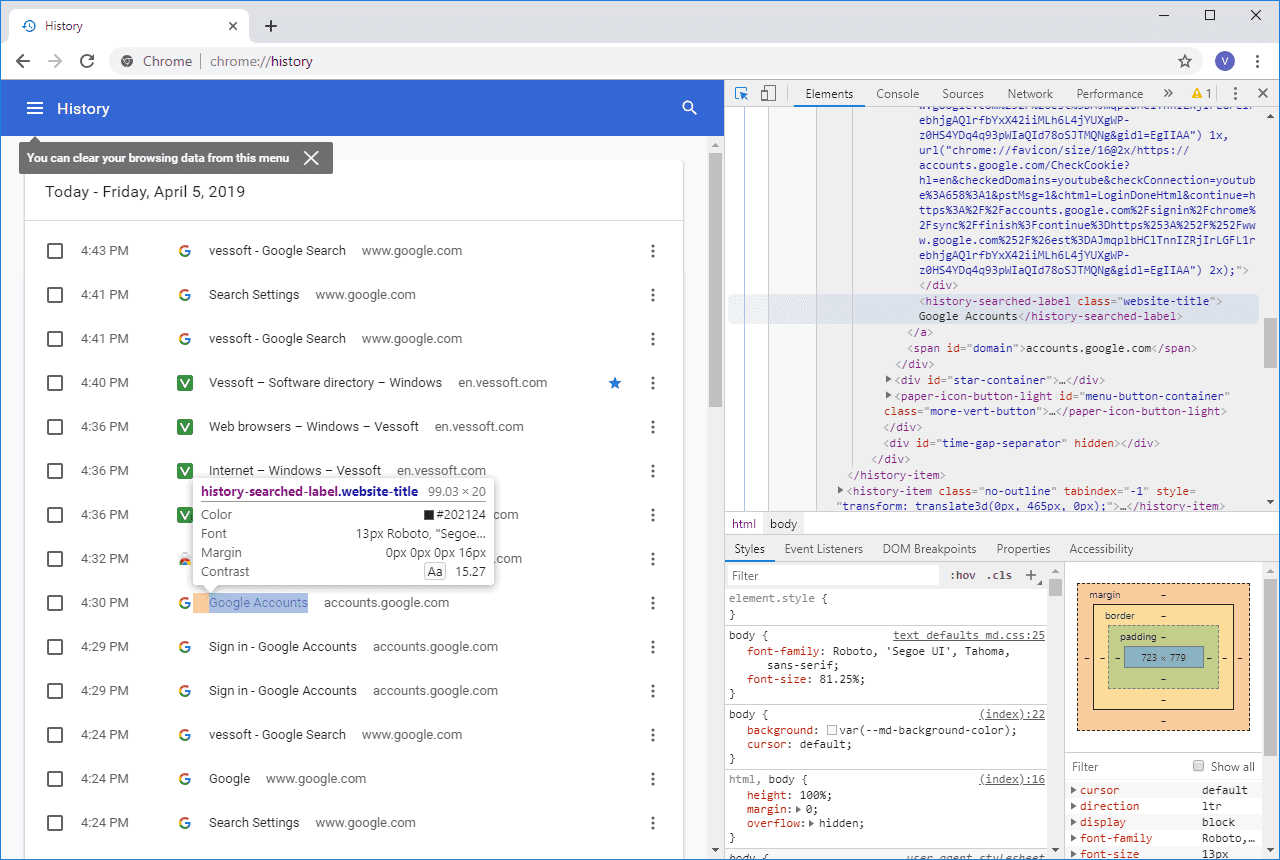Screen dimensions: 1280x860
Task: Select the html breadcrumb in DevTools
Action: [744, 524]
